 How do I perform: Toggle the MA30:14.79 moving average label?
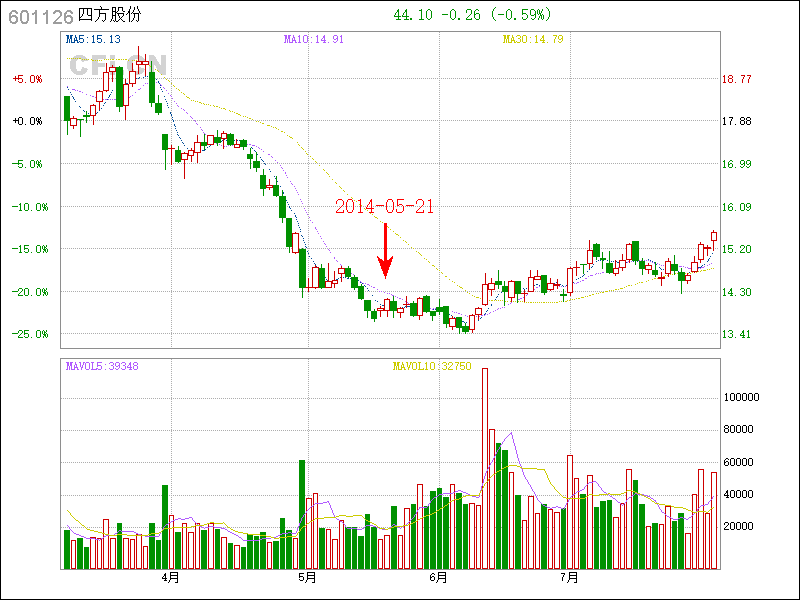coord(533,39)
